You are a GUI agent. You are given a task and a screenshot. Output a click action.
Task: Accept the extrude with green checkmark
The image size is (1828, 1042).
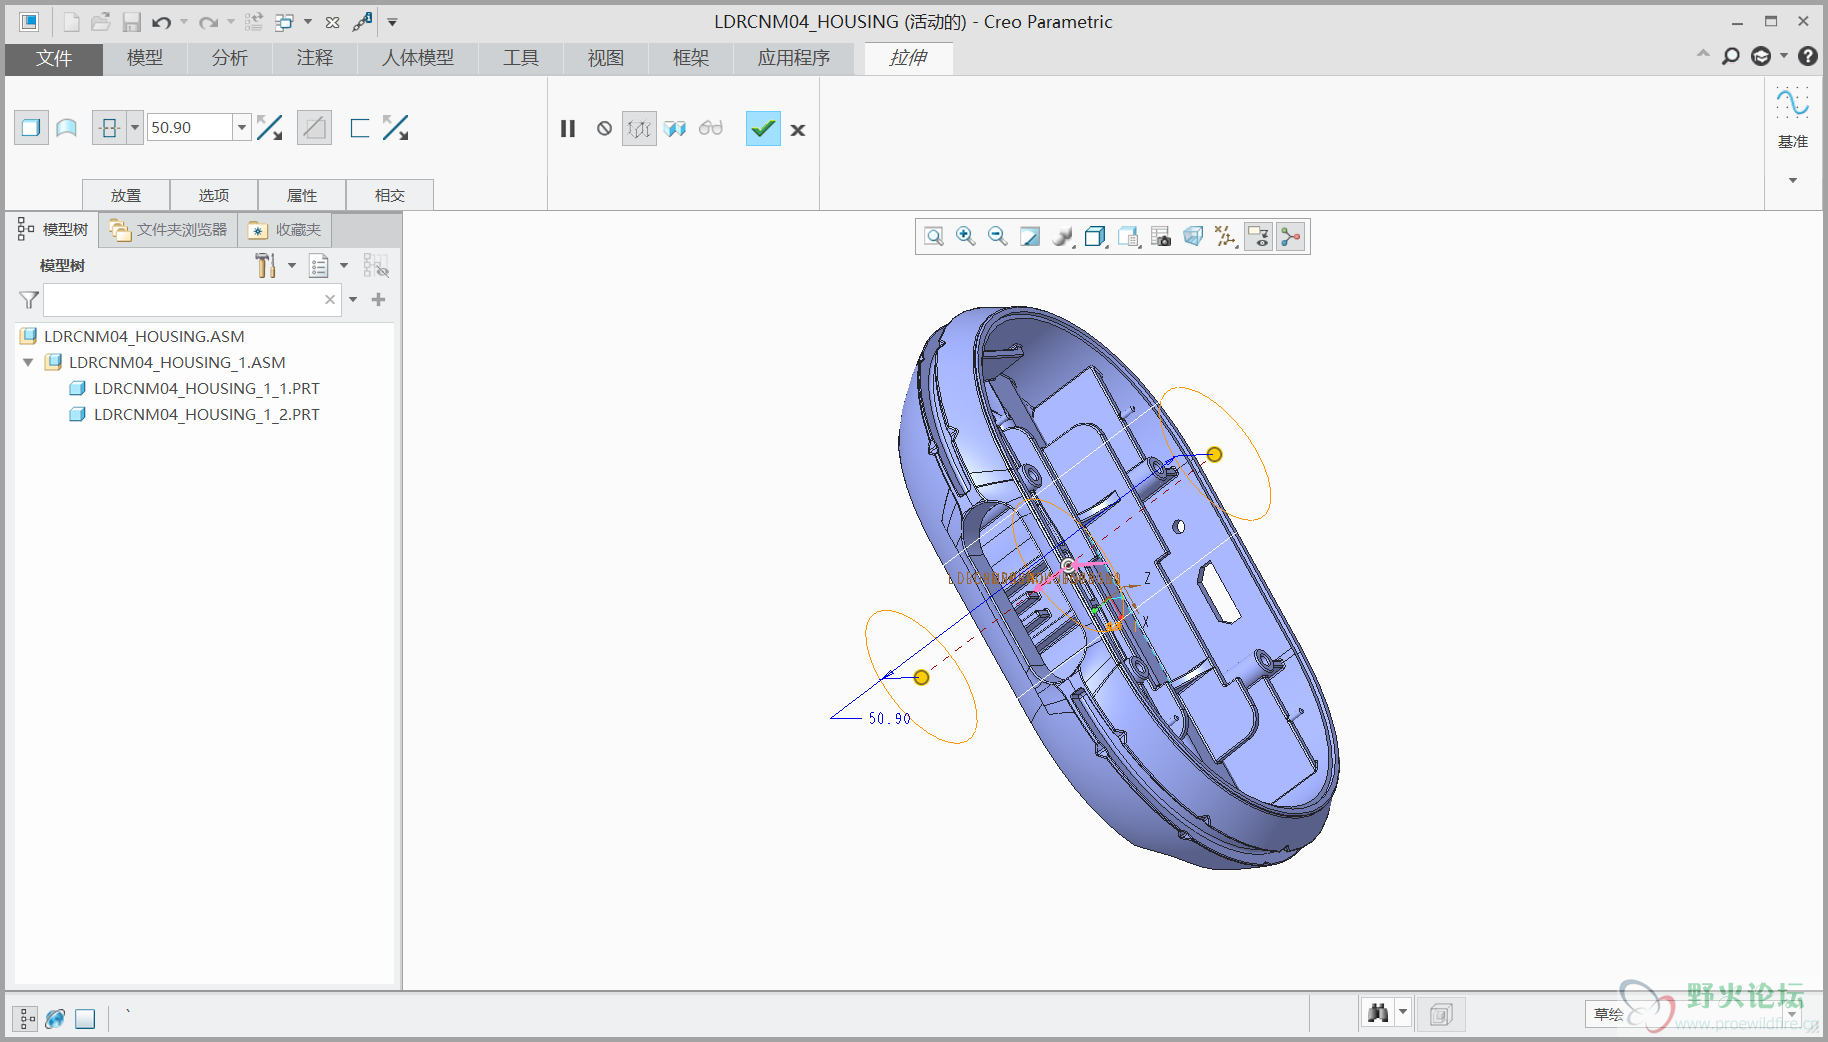763,129
